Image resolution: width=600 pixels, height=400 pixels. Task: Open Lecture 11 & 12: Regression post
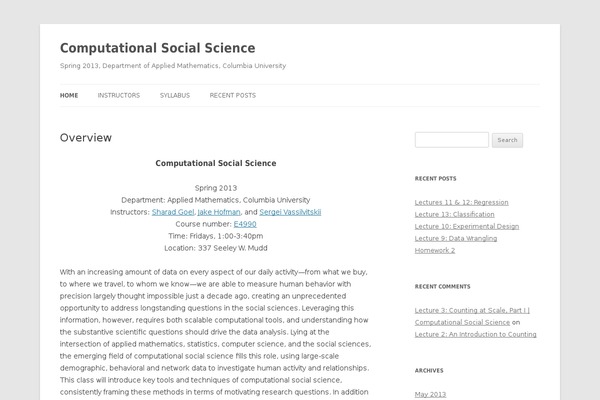(464, 202)
